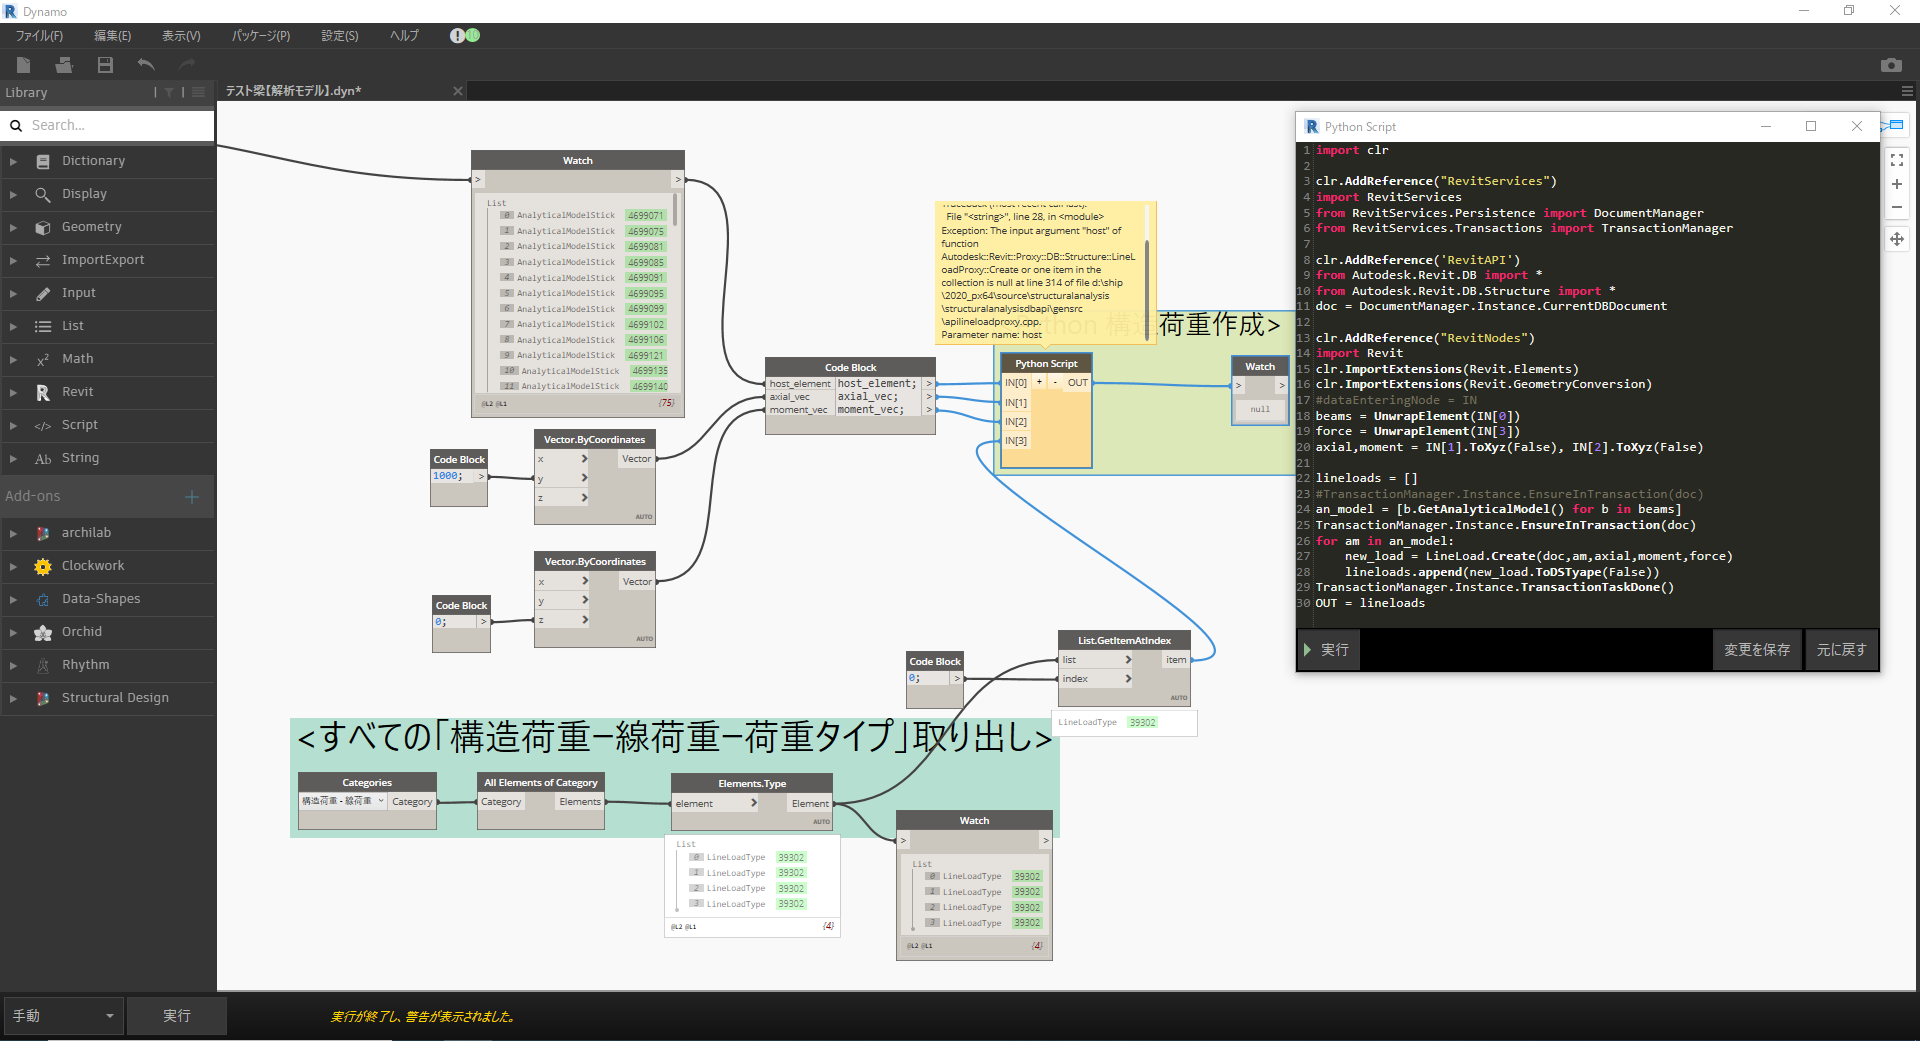
Task: Expand the Clockwork add-on category
Action: tap(93, 566)
